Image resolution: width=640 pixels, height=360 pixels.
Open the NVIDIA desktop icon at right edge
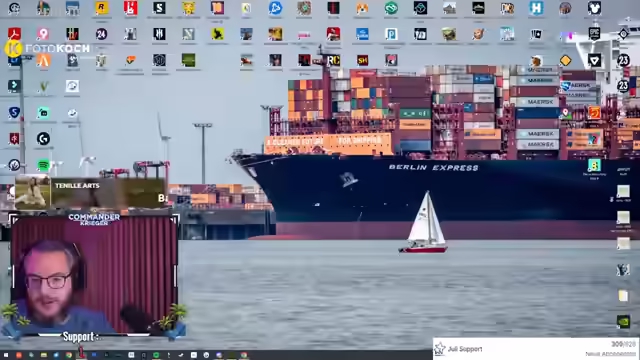[x=623, y=322]
